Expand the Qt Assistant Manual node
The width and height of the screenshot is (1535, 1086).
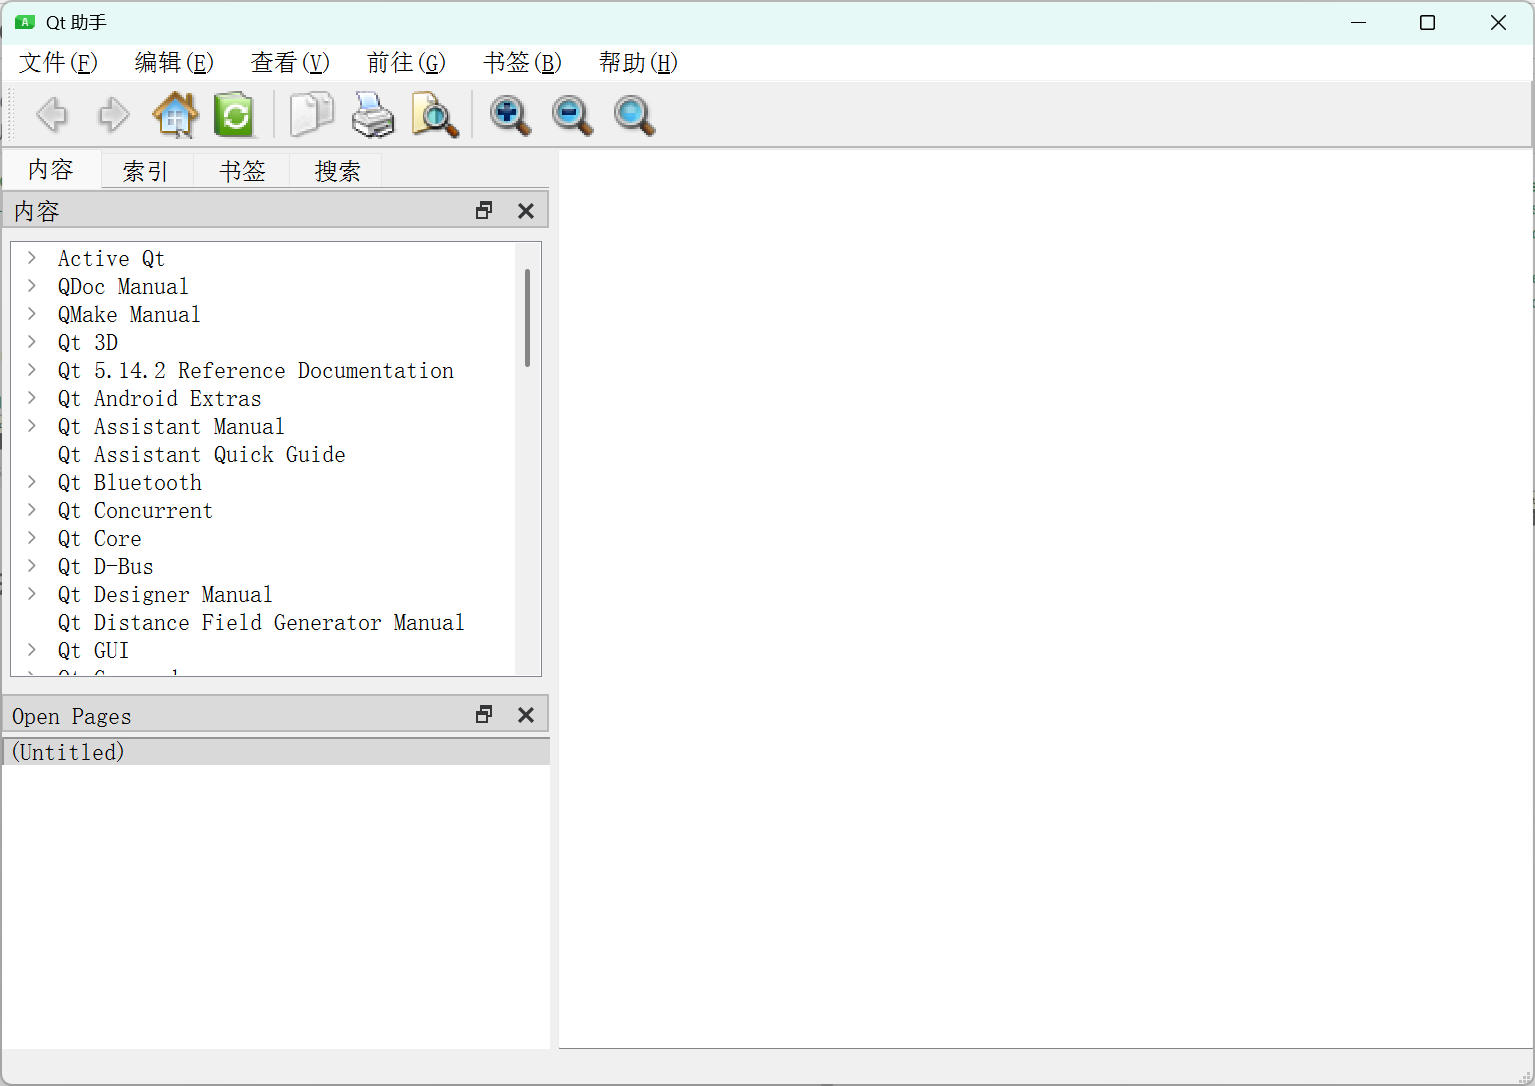[32, 426]
